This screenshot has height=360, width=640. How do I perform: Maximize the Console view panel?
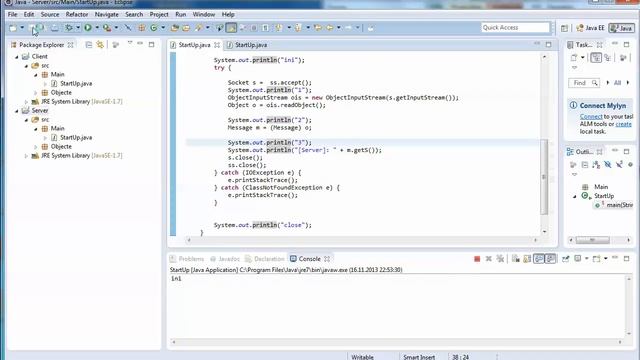(x=627, y=258)
